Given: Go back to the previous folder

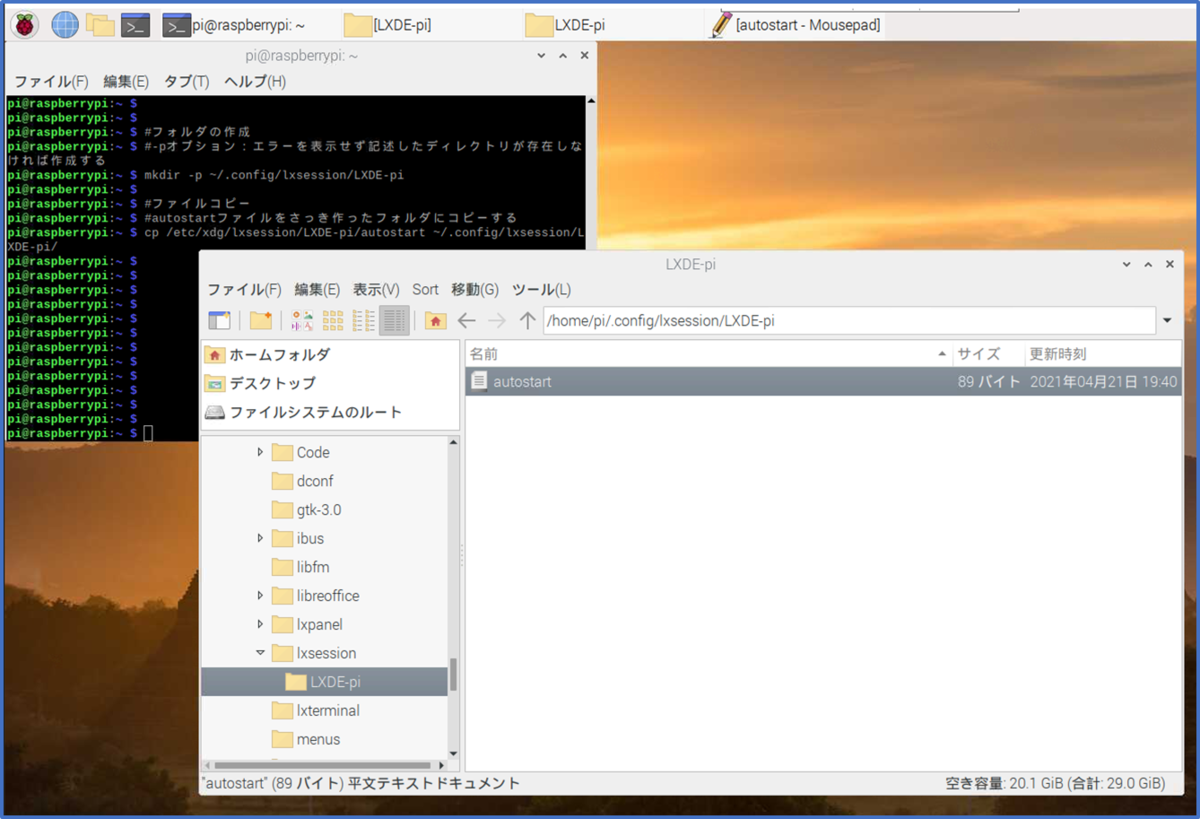Looking at the screenshot, I should (x=466, y=320).
